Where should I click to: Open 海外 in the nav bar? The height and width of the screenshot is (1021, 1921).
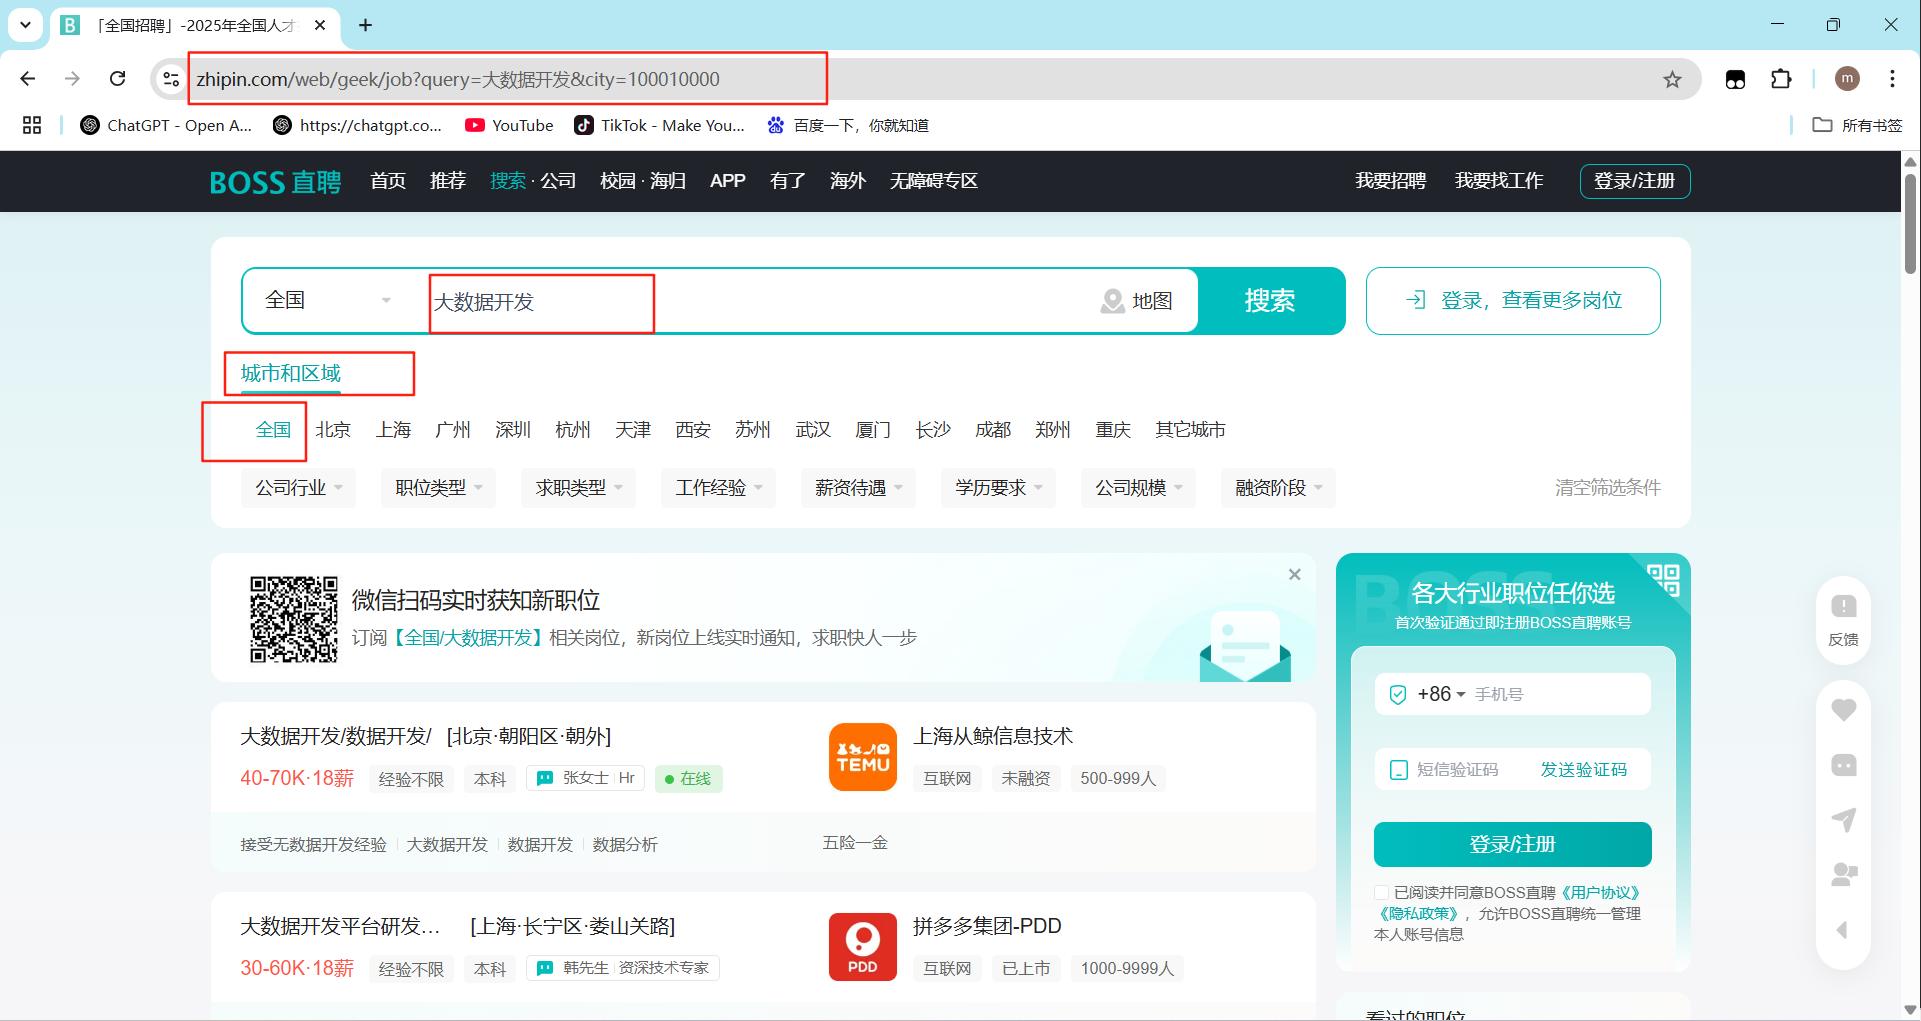[848, 181]
